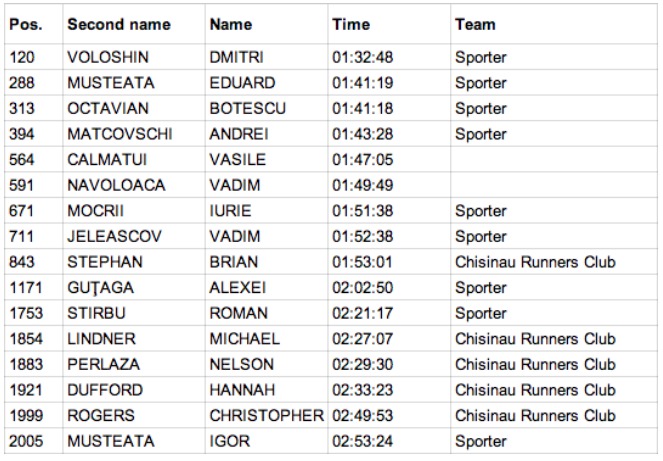663x461 pixels.
Task: Select the position 1753 cell
Action: click(x=33, y=313)
